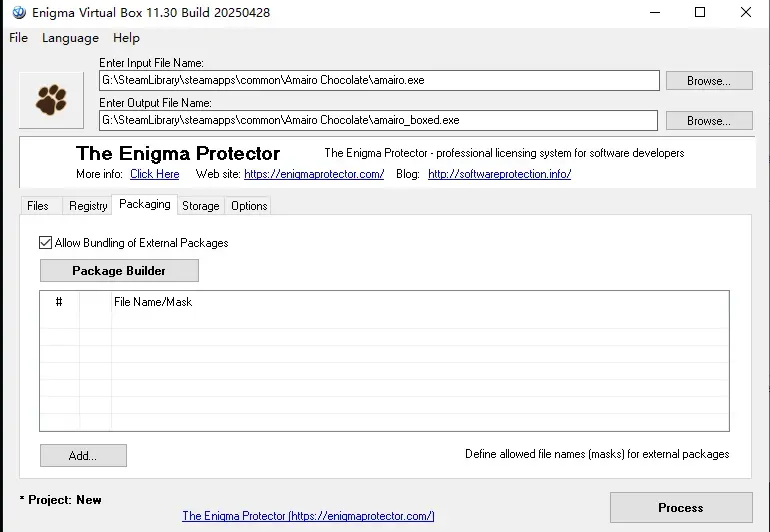This screenshot has width=770, height=532.
Task: Click inside the input file name field
Action: pyautogui.click(x=379, y=81)
